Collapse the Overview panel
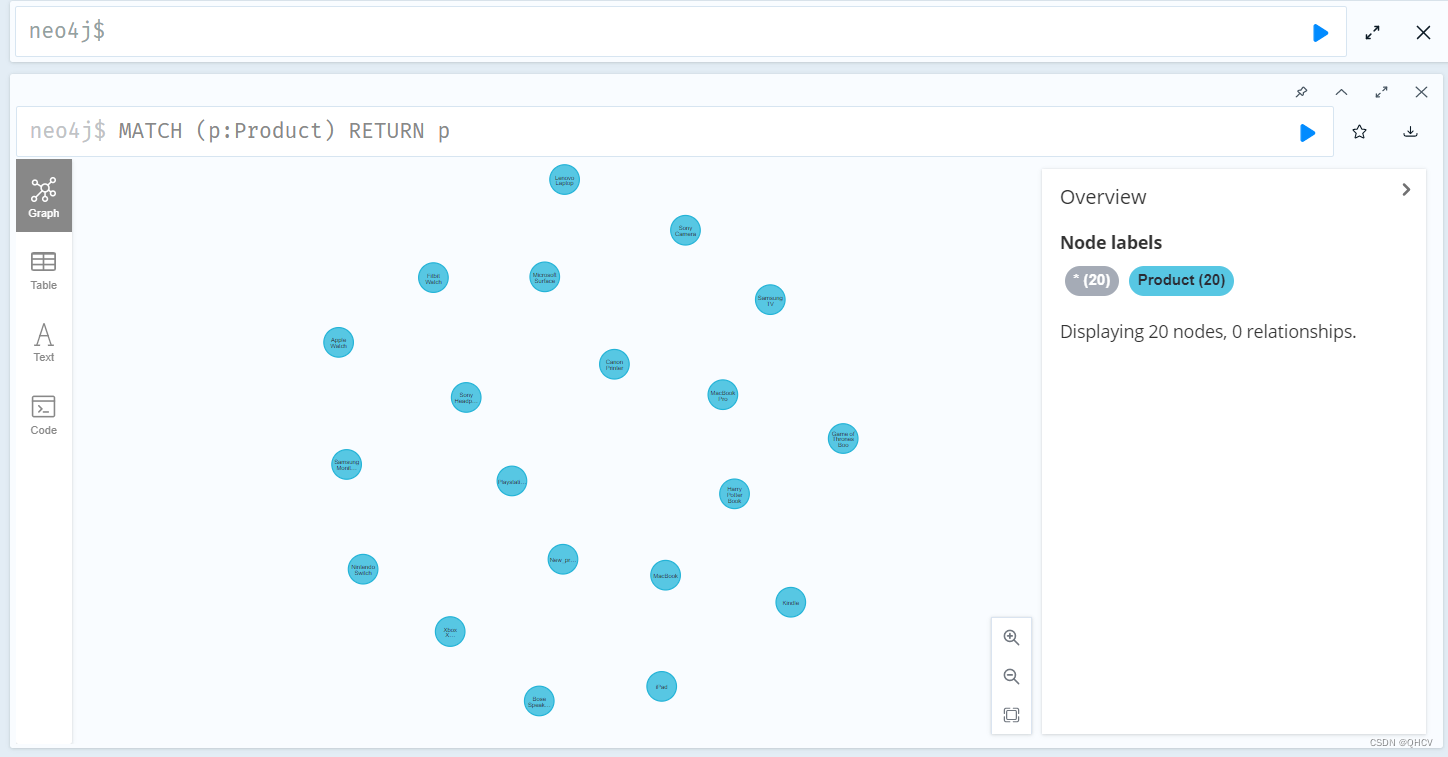 (x=1406, y=189)
